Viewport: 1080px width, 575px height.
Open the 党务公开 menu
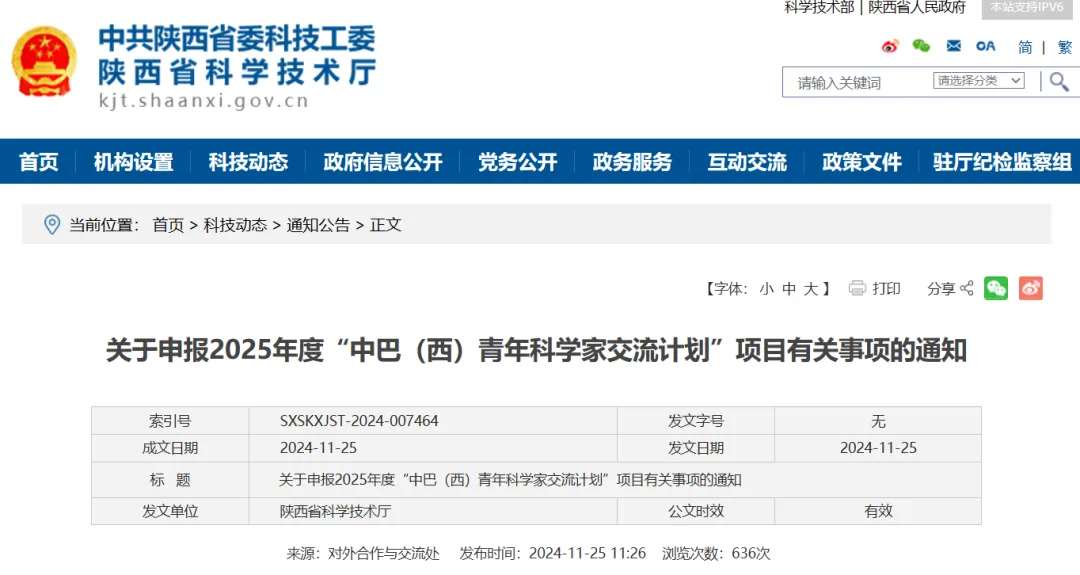point(517,162)
